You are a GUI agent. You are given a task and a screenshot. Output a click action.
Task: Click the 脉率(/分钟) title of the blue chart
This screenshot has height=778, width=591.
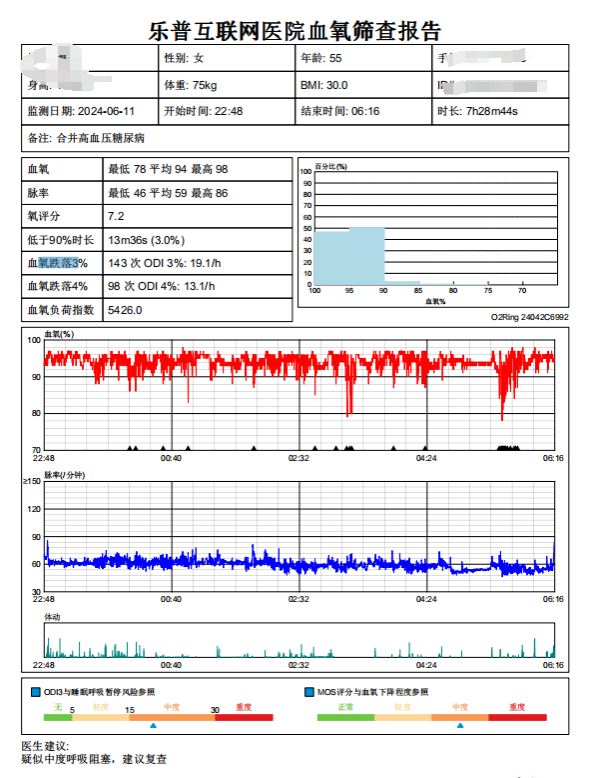pyautogui.click(x=65, y=475)
